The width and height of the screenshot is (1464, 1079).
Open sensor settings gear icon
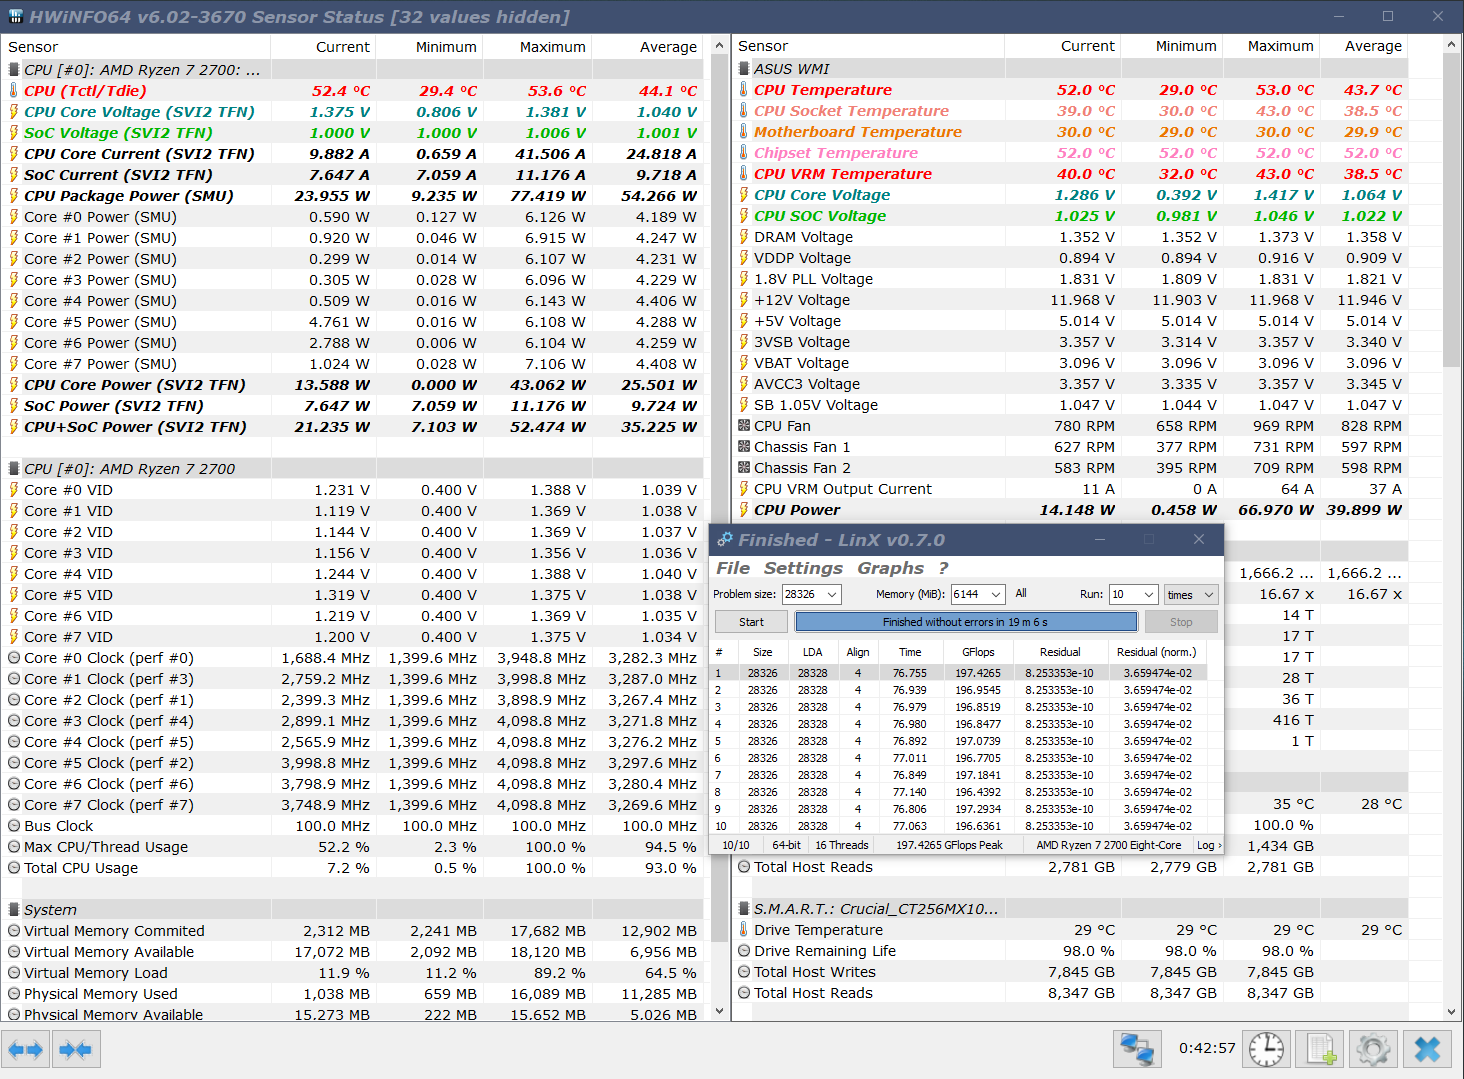[x=1373, y=1049]
